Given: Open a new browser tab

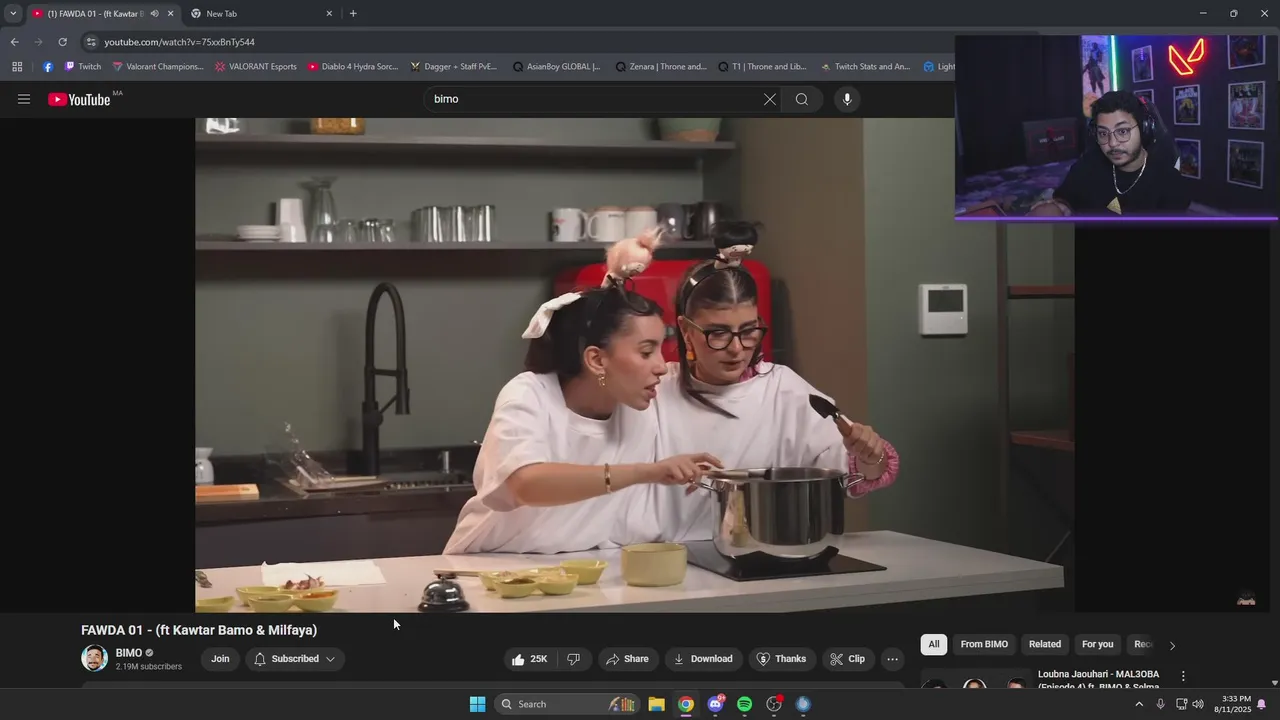Looking at the screenshot, I should [353, 13].
